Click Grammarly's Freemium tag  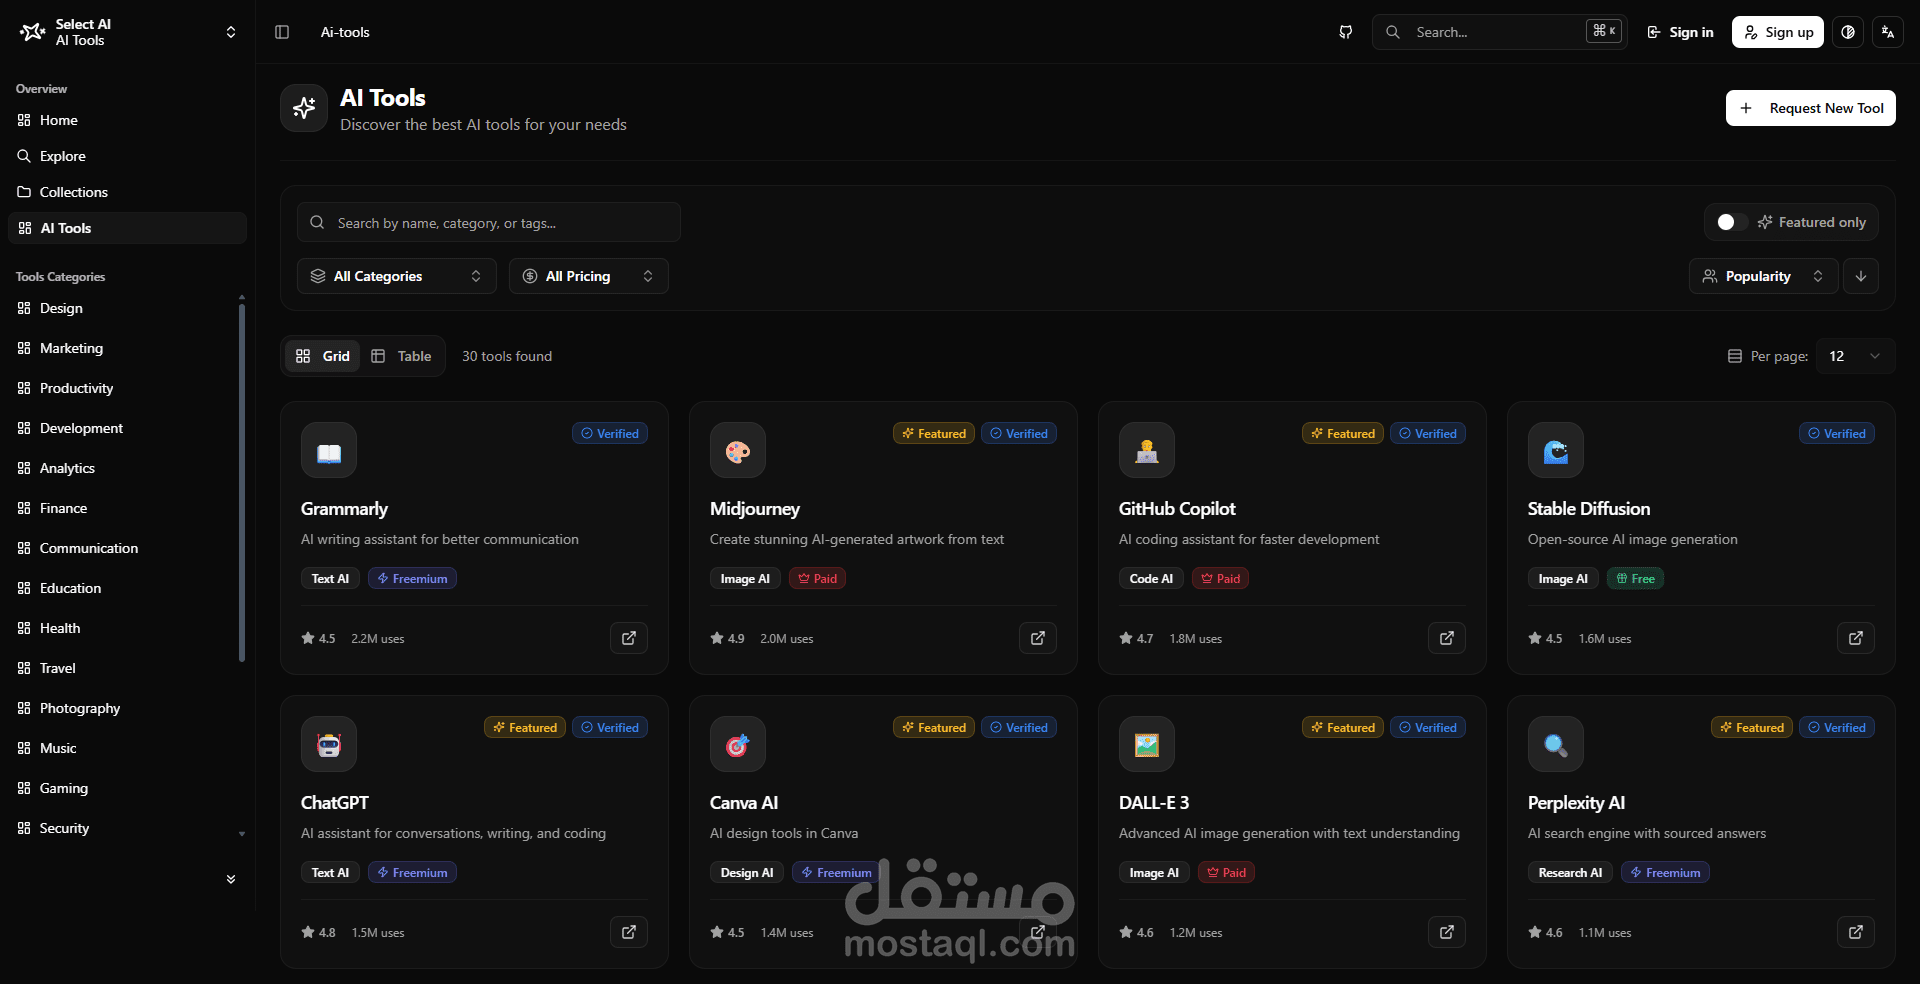[412, 578]
